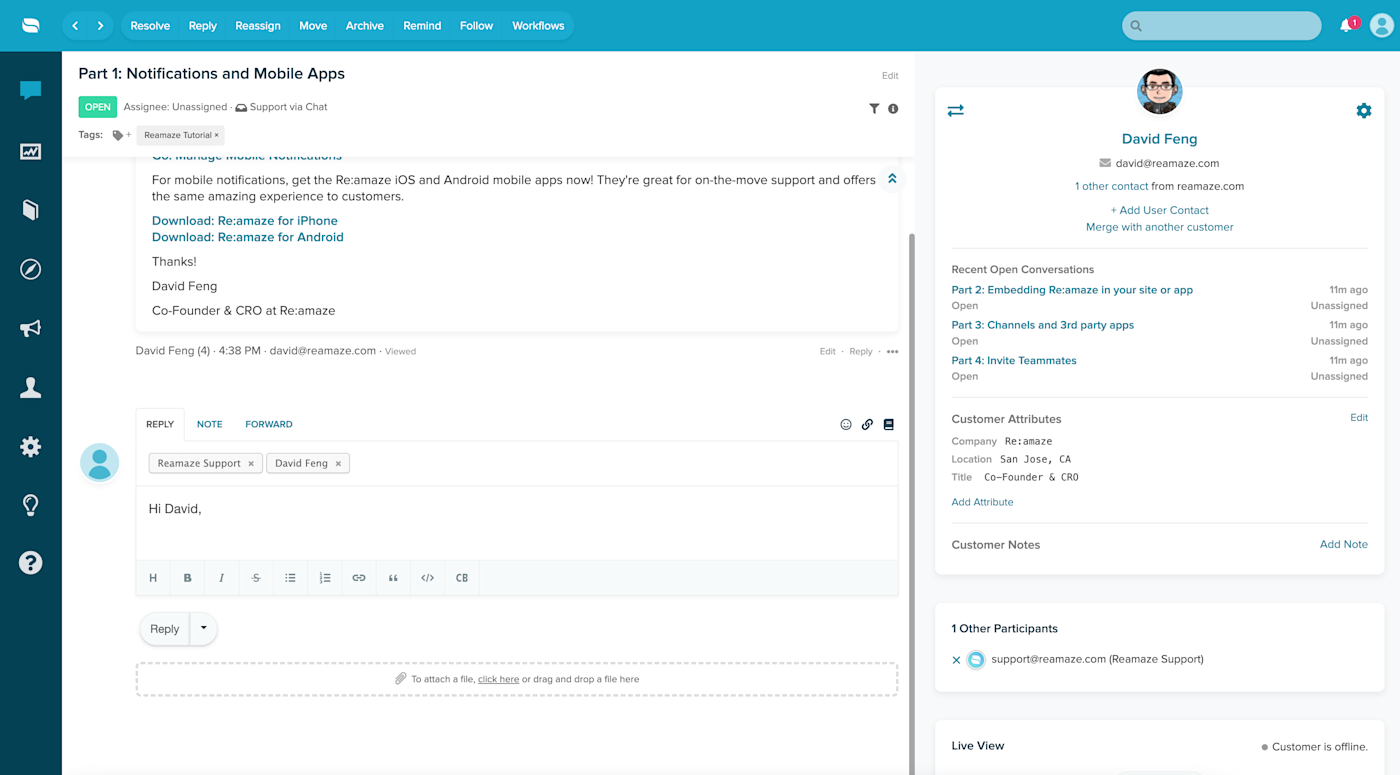Insert hyperlink from editor toolbar

tap(359, 578)
